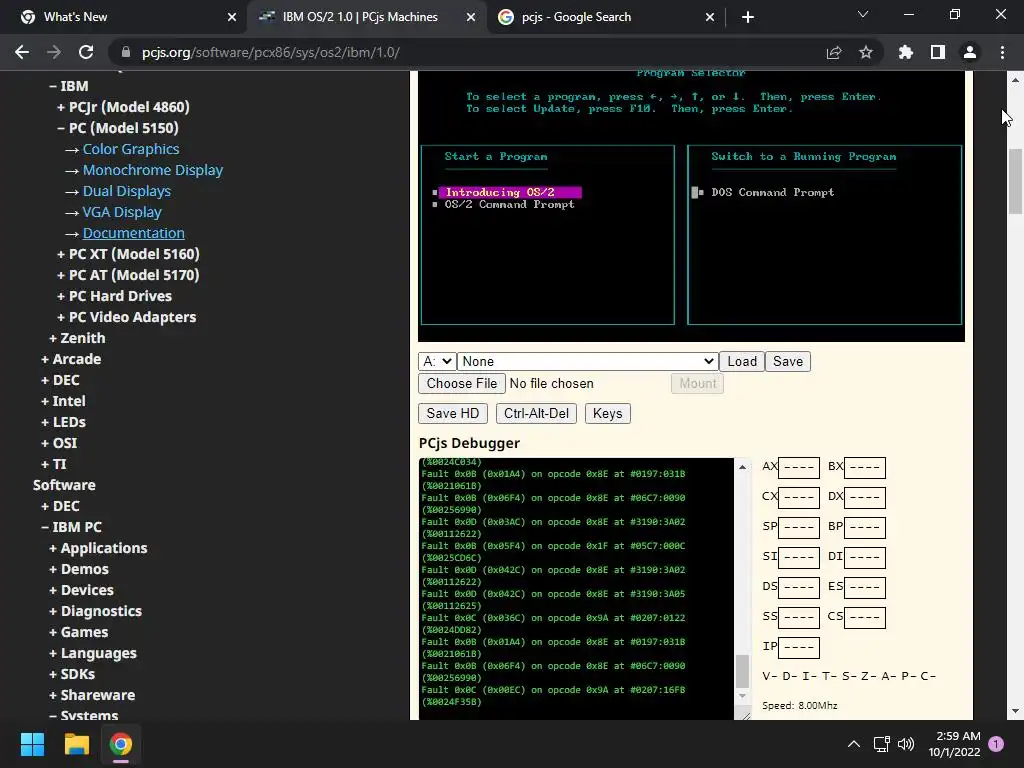Click the IP register field
1024x768 pixels.
point(799,648)
